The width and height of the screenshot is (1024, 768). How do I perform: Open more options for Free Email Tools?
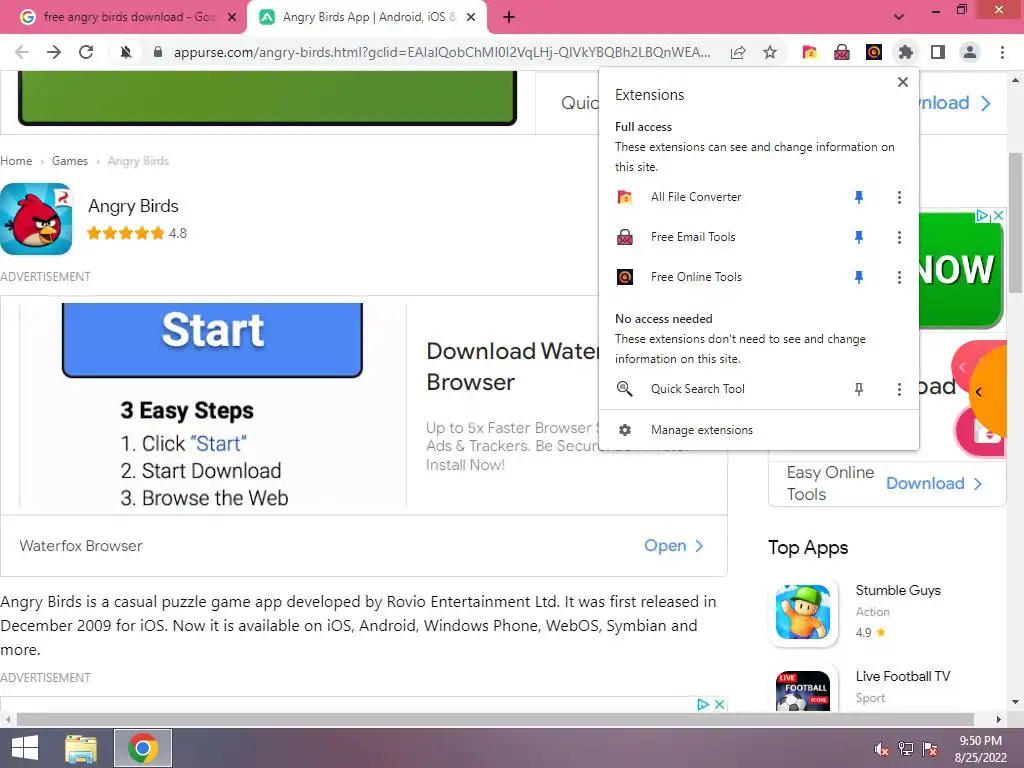pyautogui.click(x=899, y=237)
